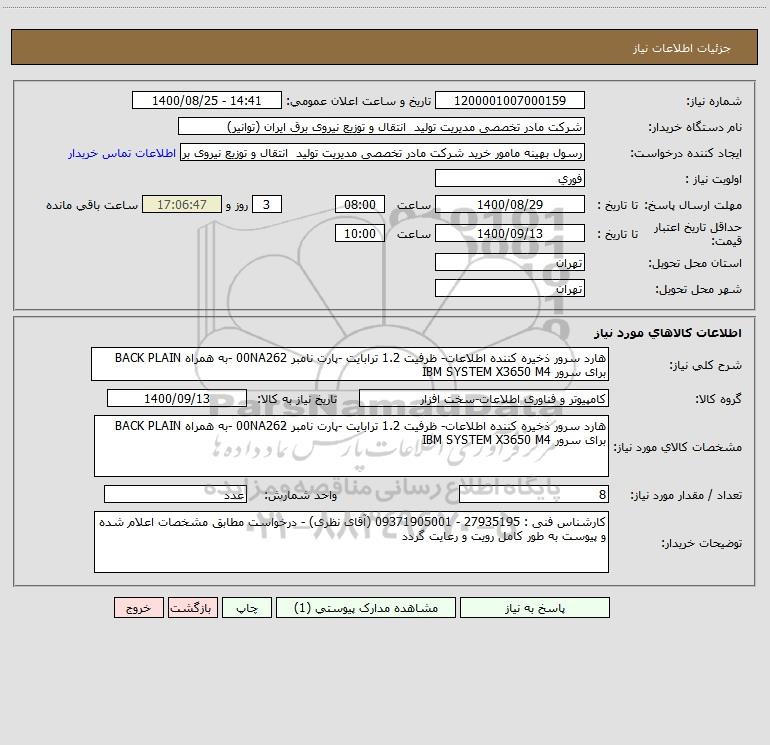Screen dimensions: 770x745
Task: Click the تعداد / مقدار مورد نیاز label
Action: (686, 496)
